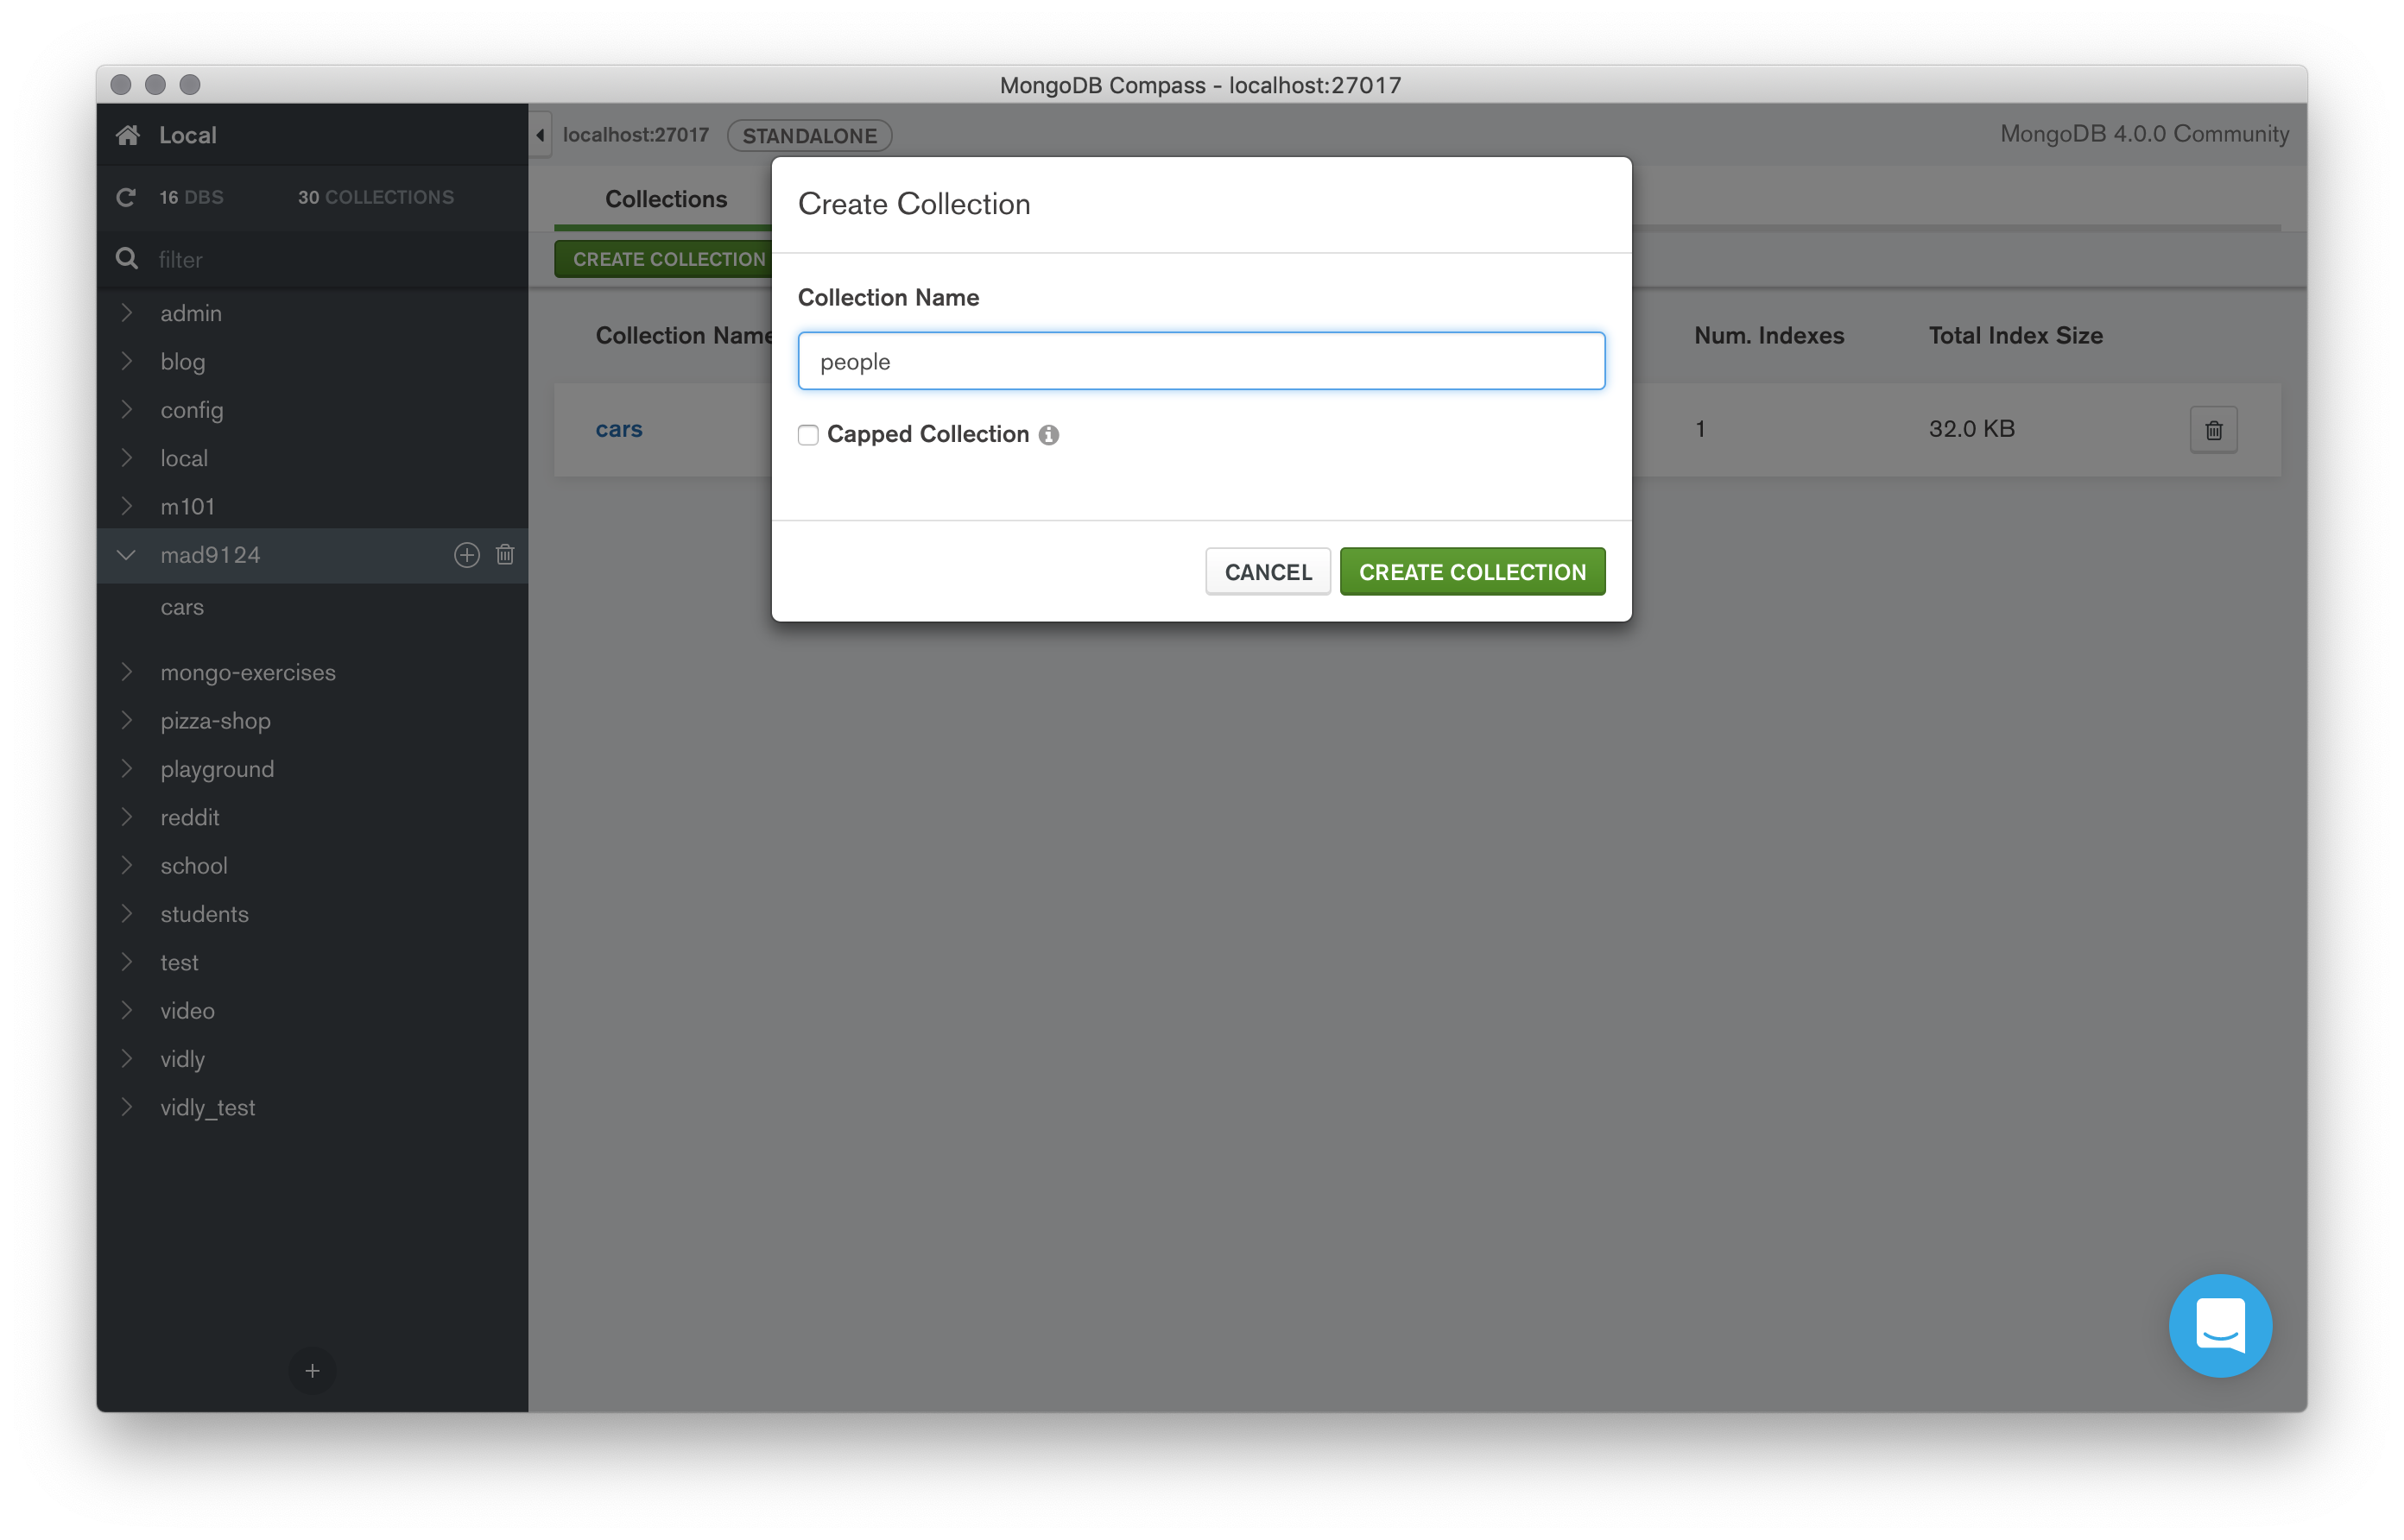Screen dimensions: 2404x1540
Task: Open the chat support bubble
Action: [x=2220, y=1325]
